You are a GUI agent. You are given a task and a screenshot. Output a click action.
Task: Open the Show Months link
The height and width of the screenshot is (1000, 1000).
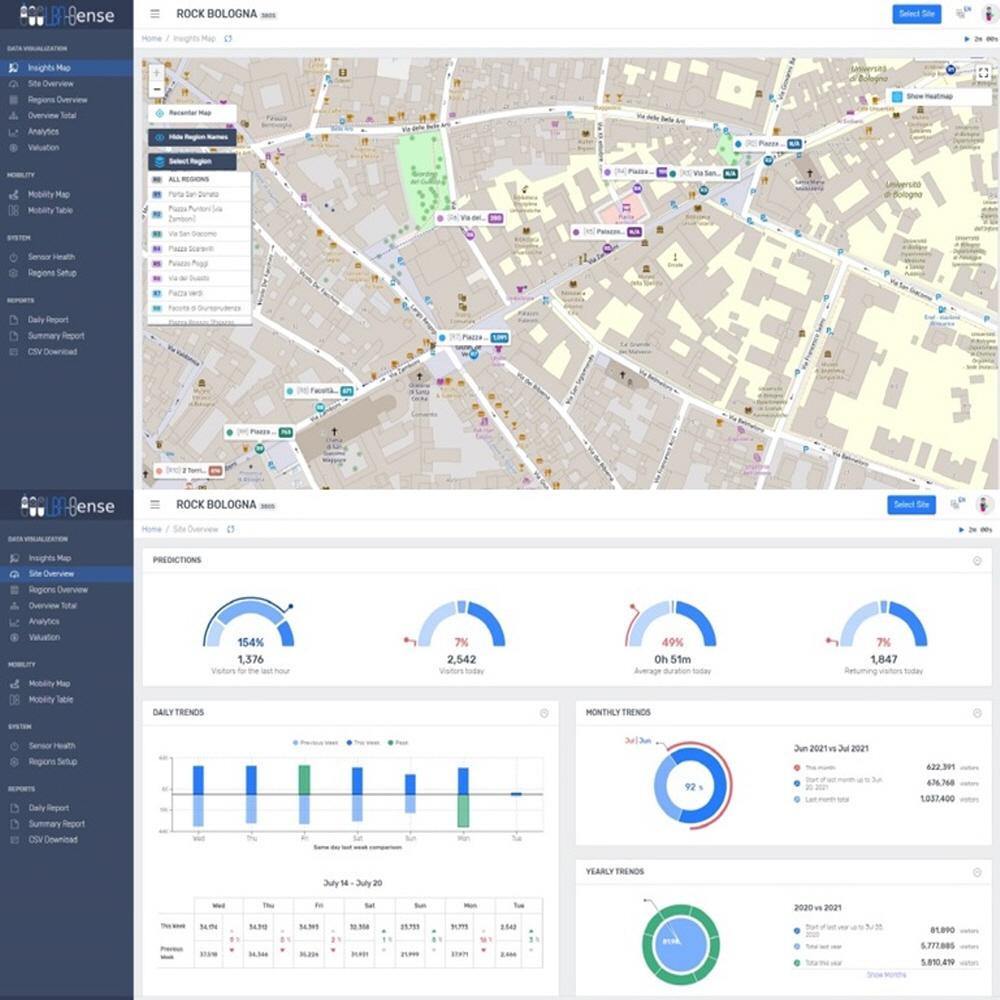click(x=886, y=974)
